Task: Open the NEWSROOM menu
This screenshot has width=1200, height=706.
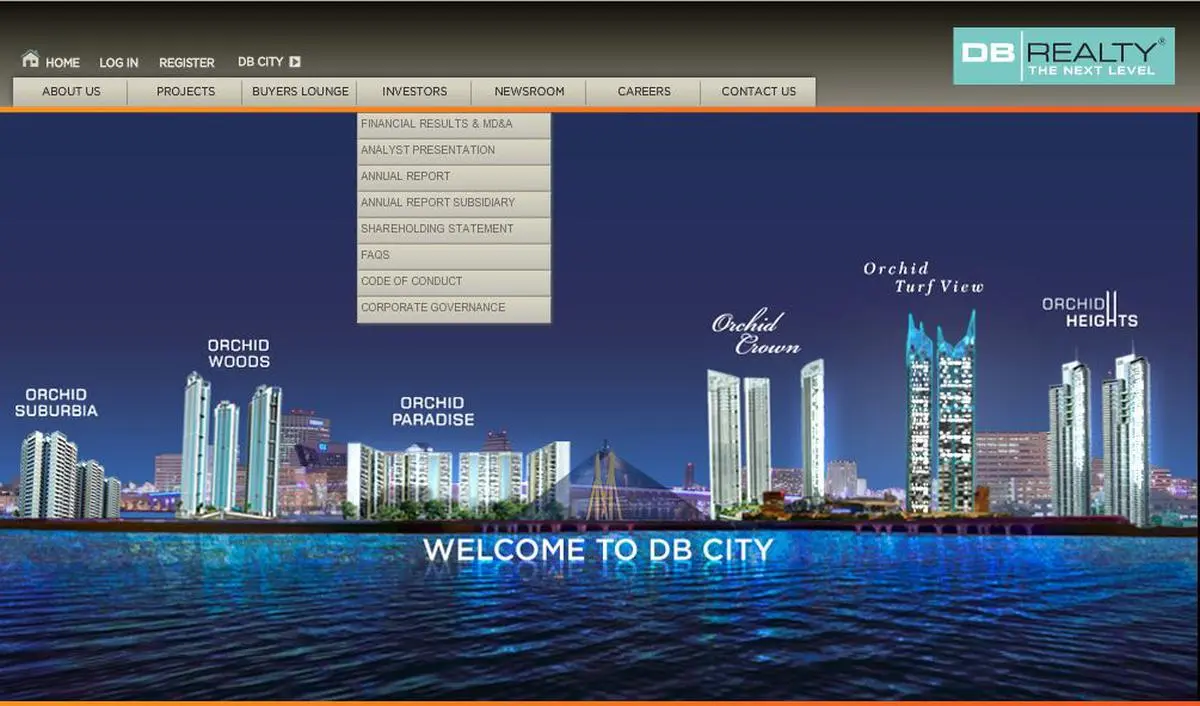Action: (529, 91)
